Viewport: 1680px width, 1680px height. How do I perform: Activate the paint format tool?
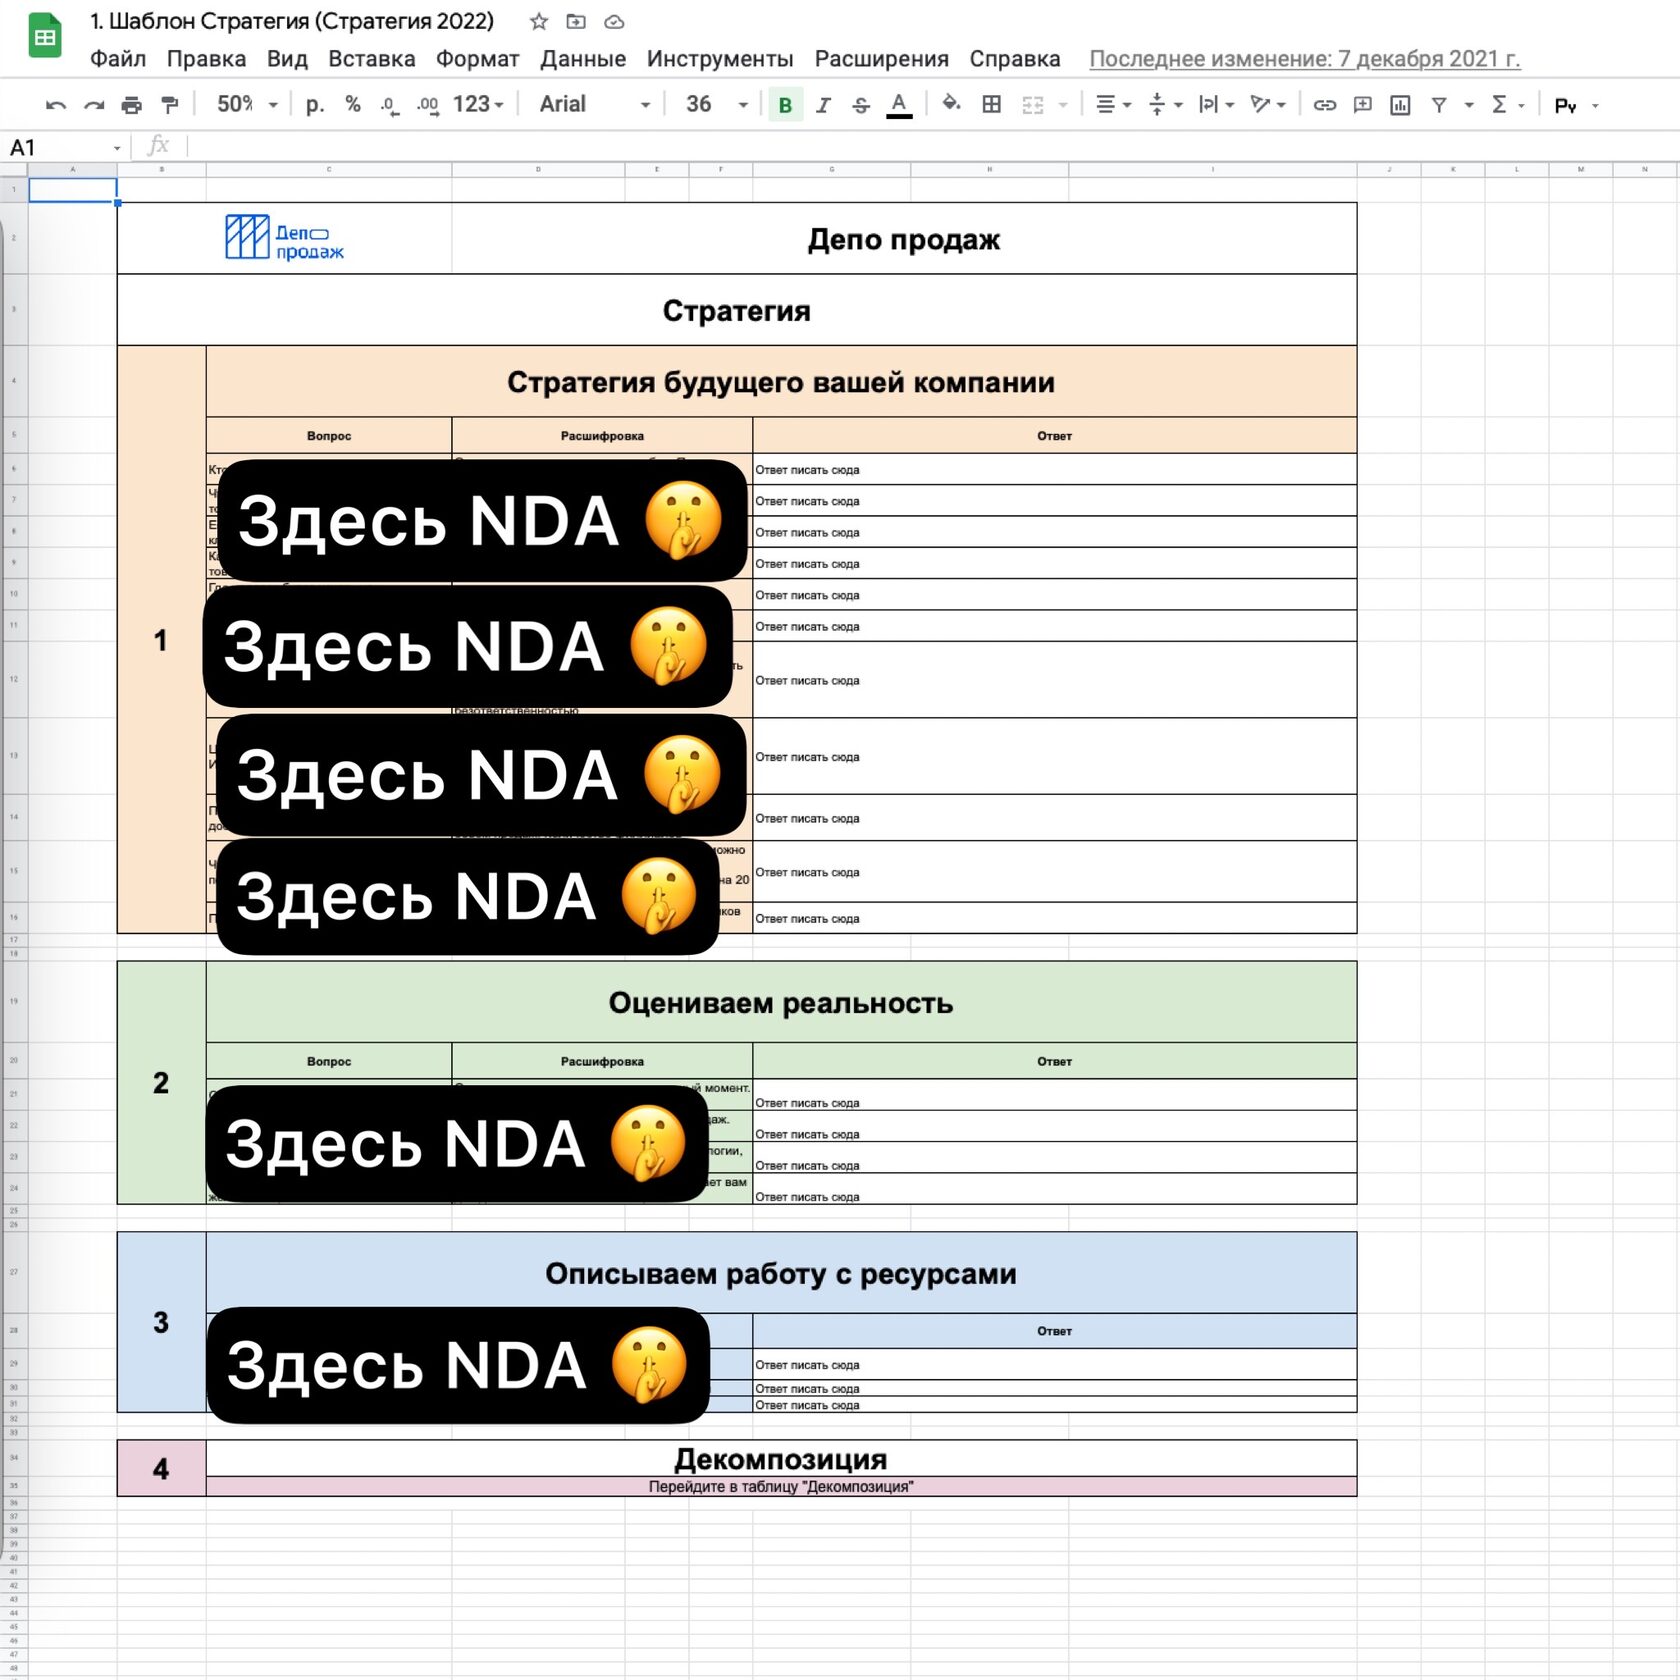click(x=170, y=105)
